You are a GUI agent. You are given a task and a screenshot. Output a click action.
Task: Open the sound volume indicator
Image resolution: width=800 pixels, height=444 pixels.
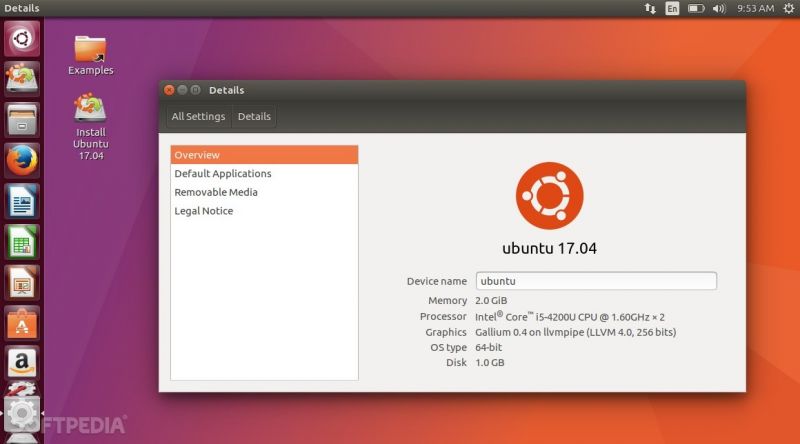pyautogui.click(x=719, y=8)
